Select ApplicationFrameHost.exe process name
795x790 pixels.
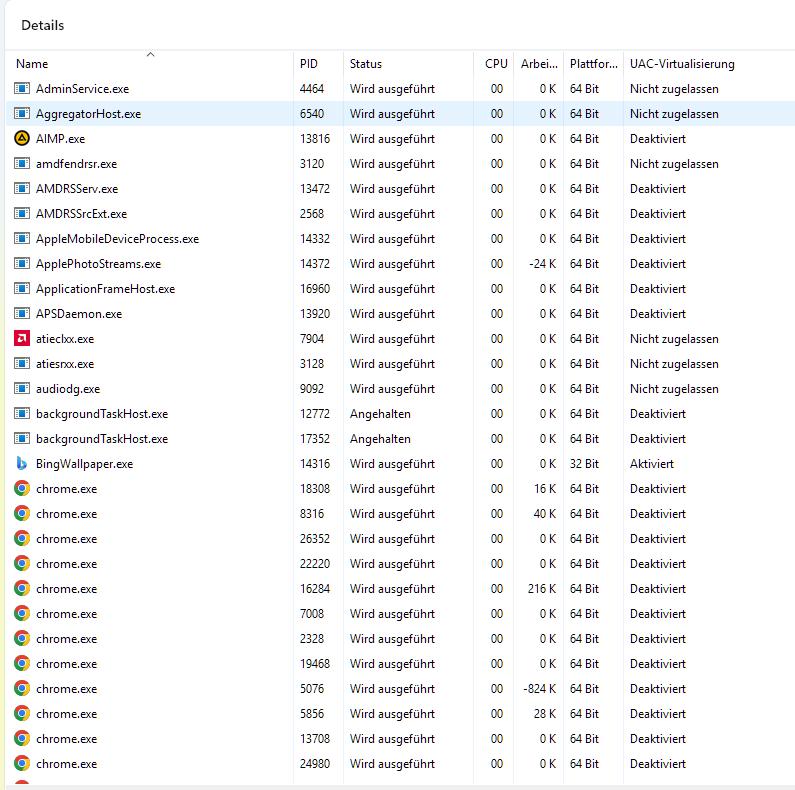[x=105, y=289]
